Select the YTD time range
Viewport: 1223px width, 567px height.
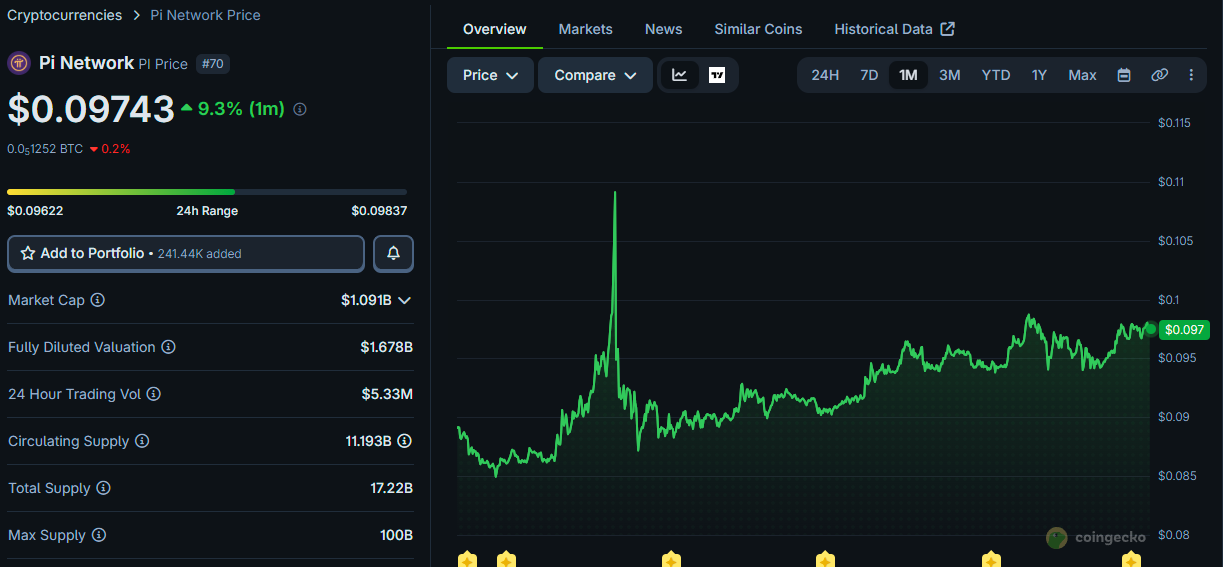(x=996, y=75)
